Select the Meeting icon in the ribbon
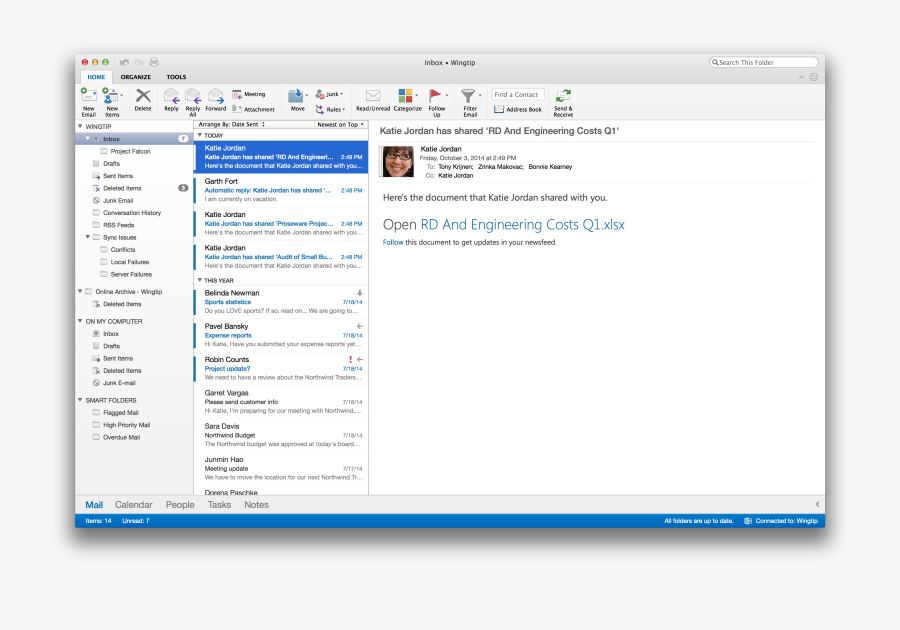 pyautogui.click(x=247, y=93)
